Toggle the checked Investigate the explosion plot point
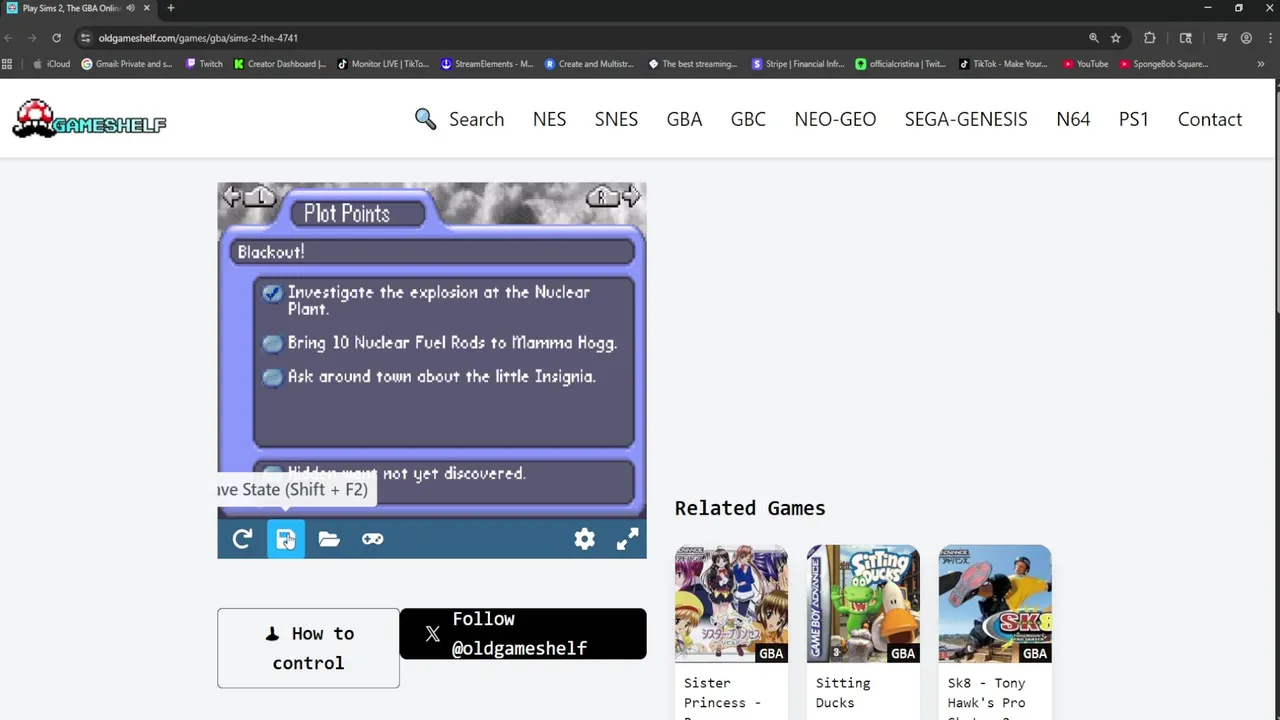This screenshot has width=1280, height=720. 272,293
